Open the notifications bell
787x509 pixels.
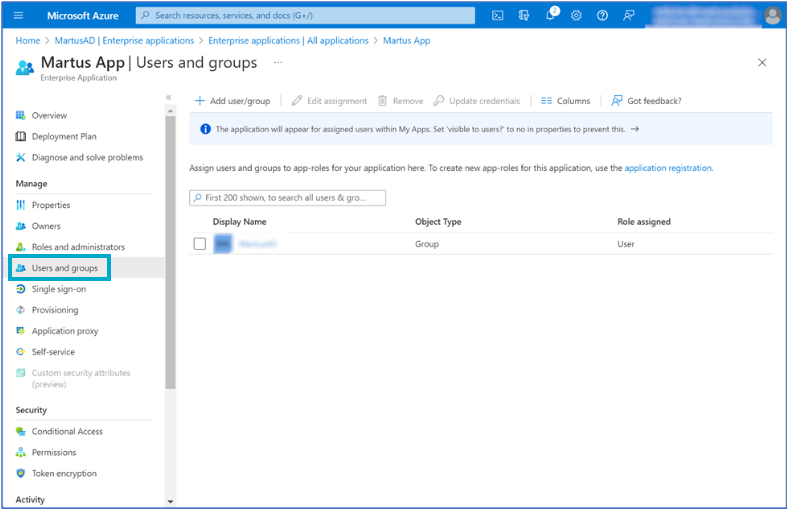(x=551, y=15)
